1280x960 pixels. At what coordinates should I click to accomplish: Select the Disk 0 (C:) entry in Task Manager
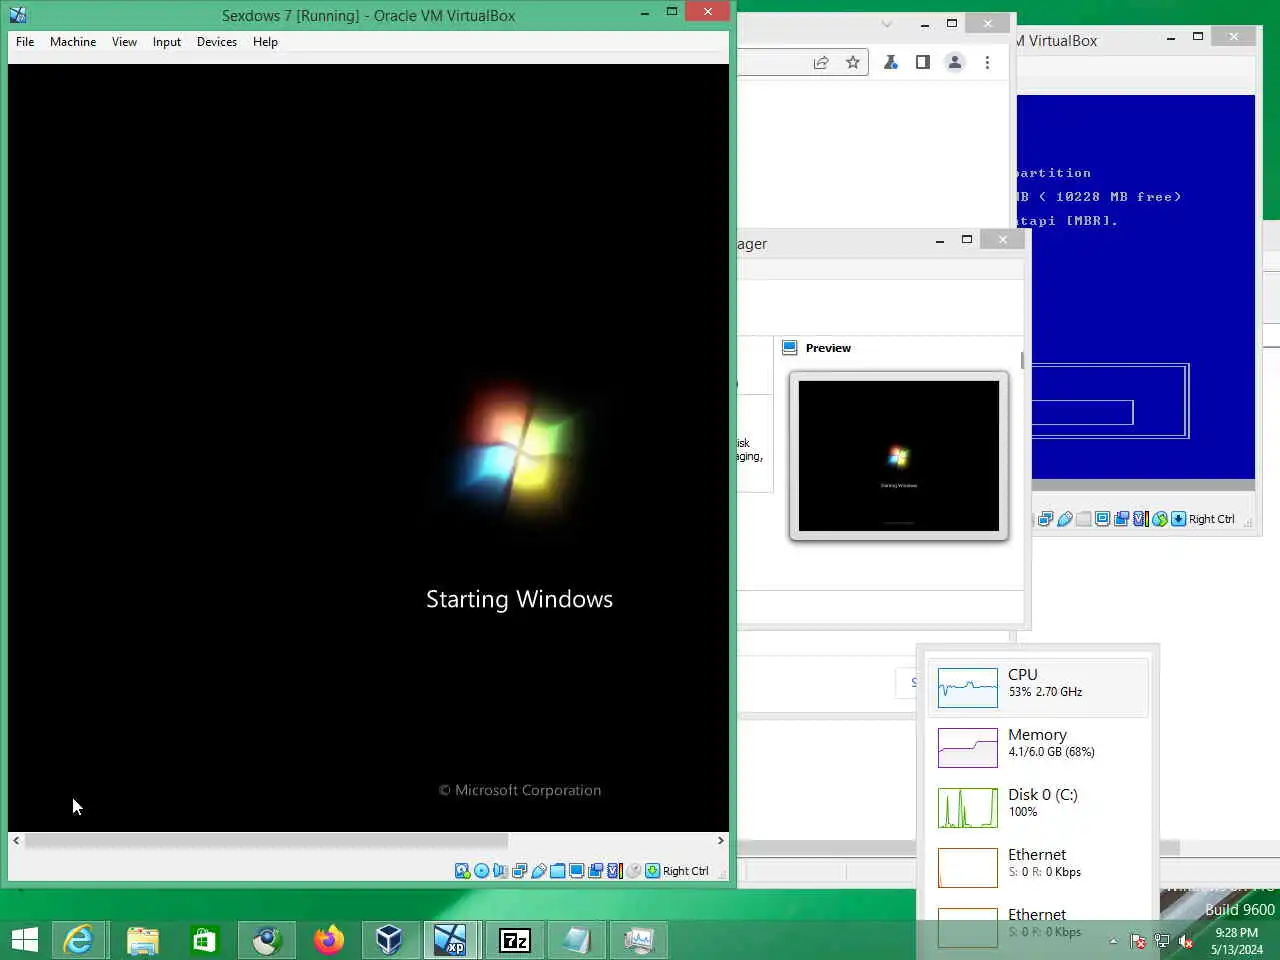(1038, 808)
